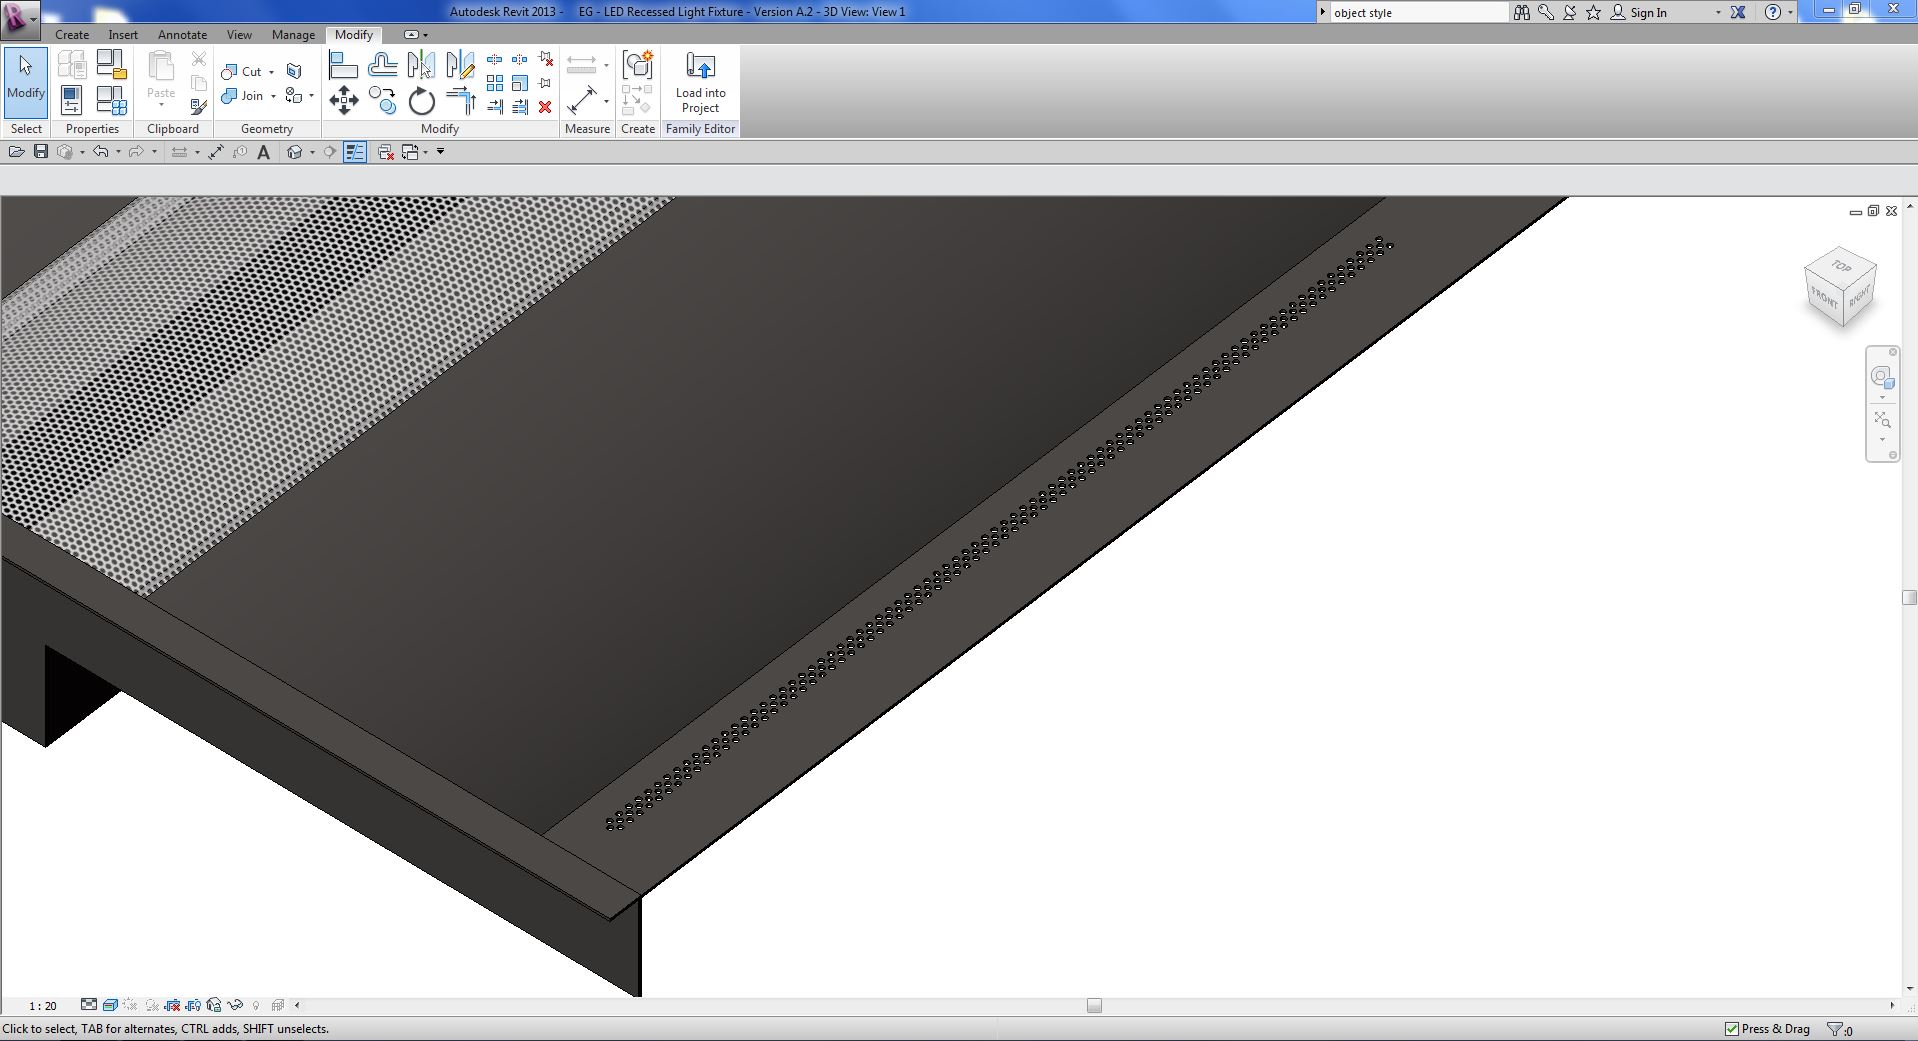Image resolution: width=1918 pixels, height=1041 pixels.
Task: Click the Cut geometry button
Action: point(241,72)
